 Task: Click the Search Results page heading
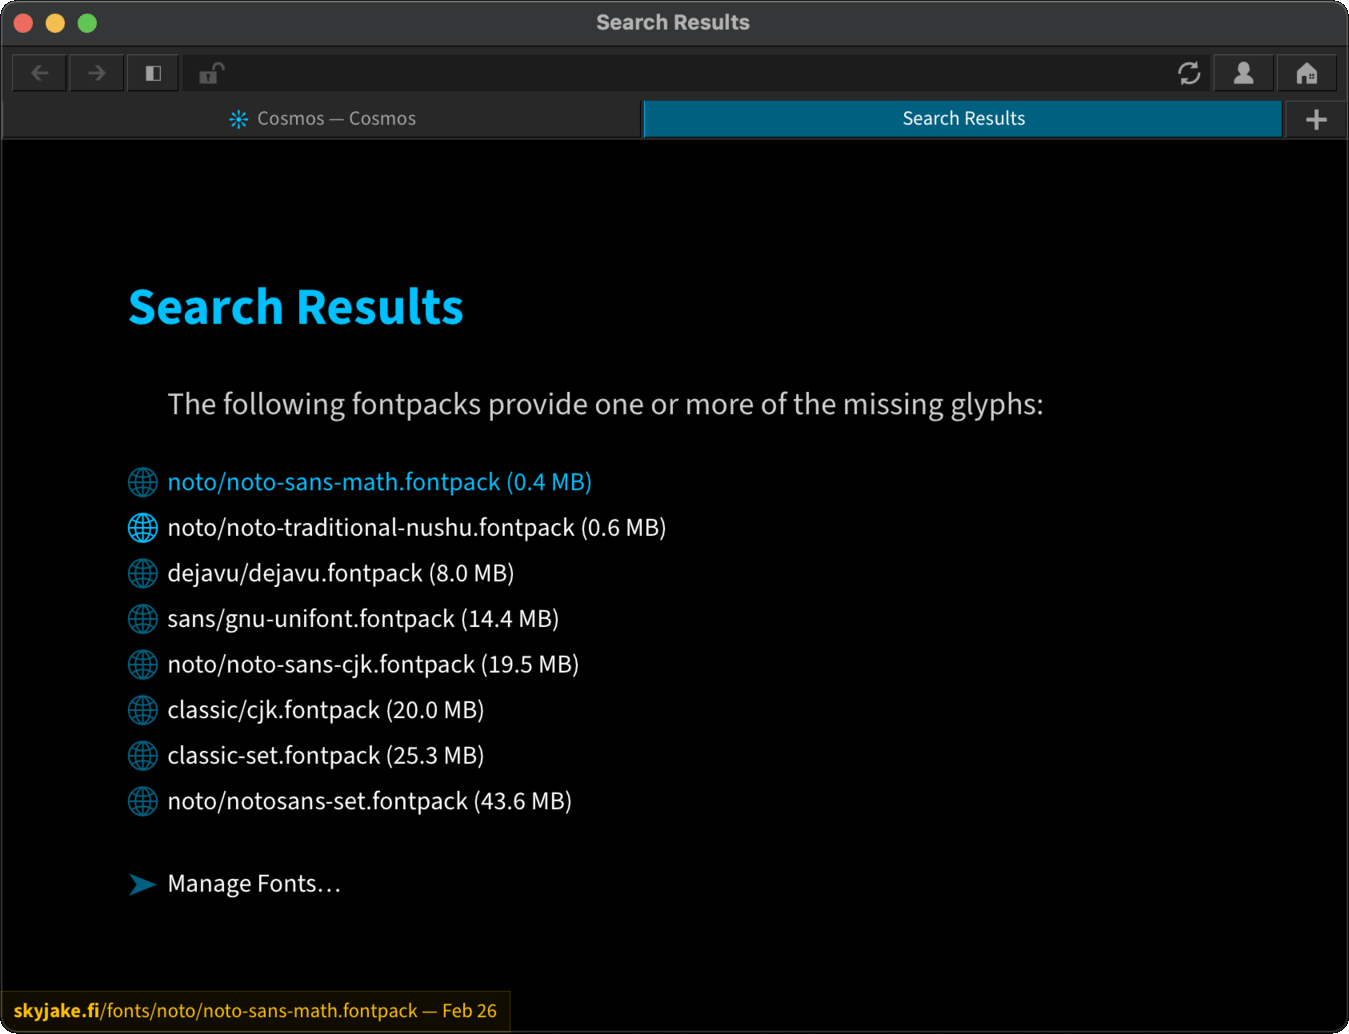coord(296,307)
